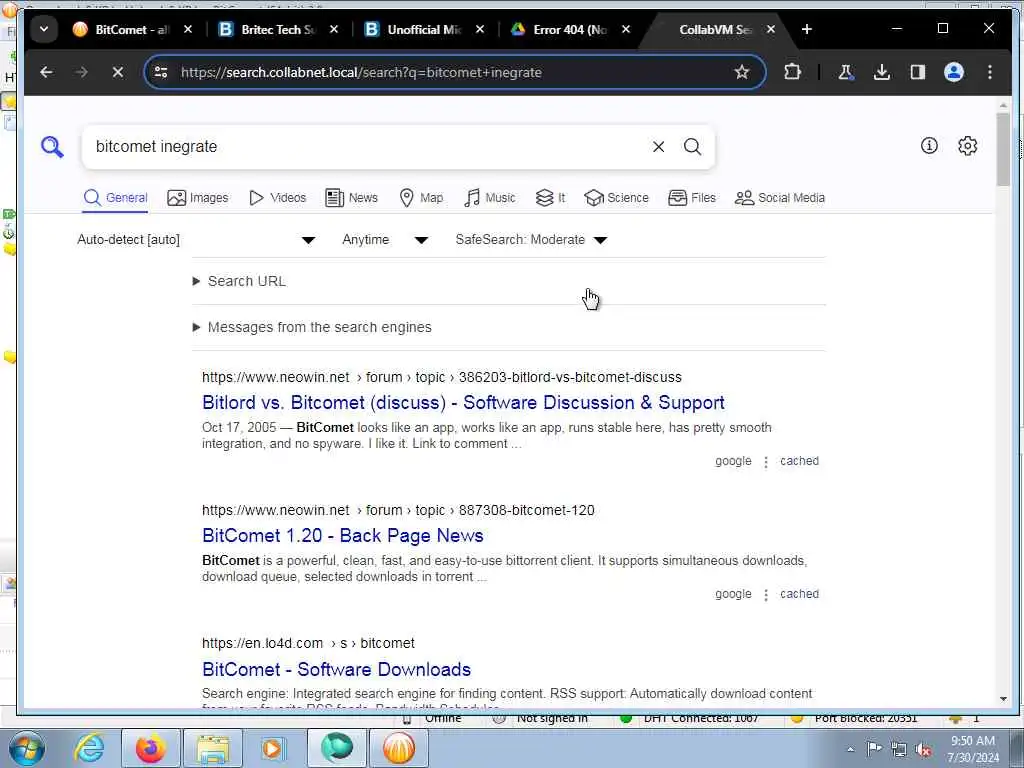Click the search text field
The image size is (1024, 768).
369,147
